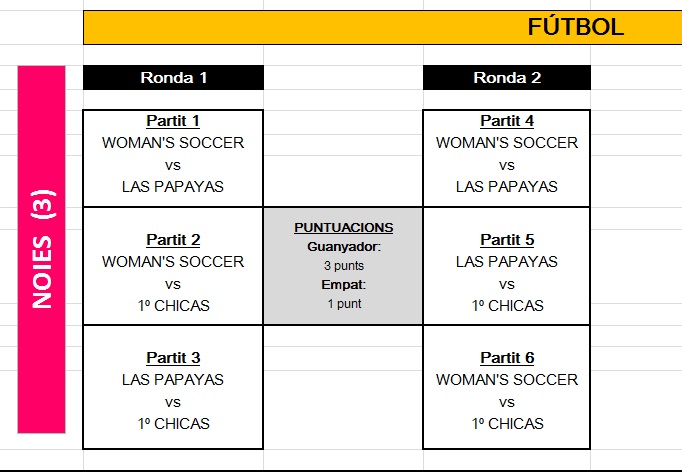Click the '1 punt' text
The width and height of the screenshot is (682, 472).
(x=344, y=303)
